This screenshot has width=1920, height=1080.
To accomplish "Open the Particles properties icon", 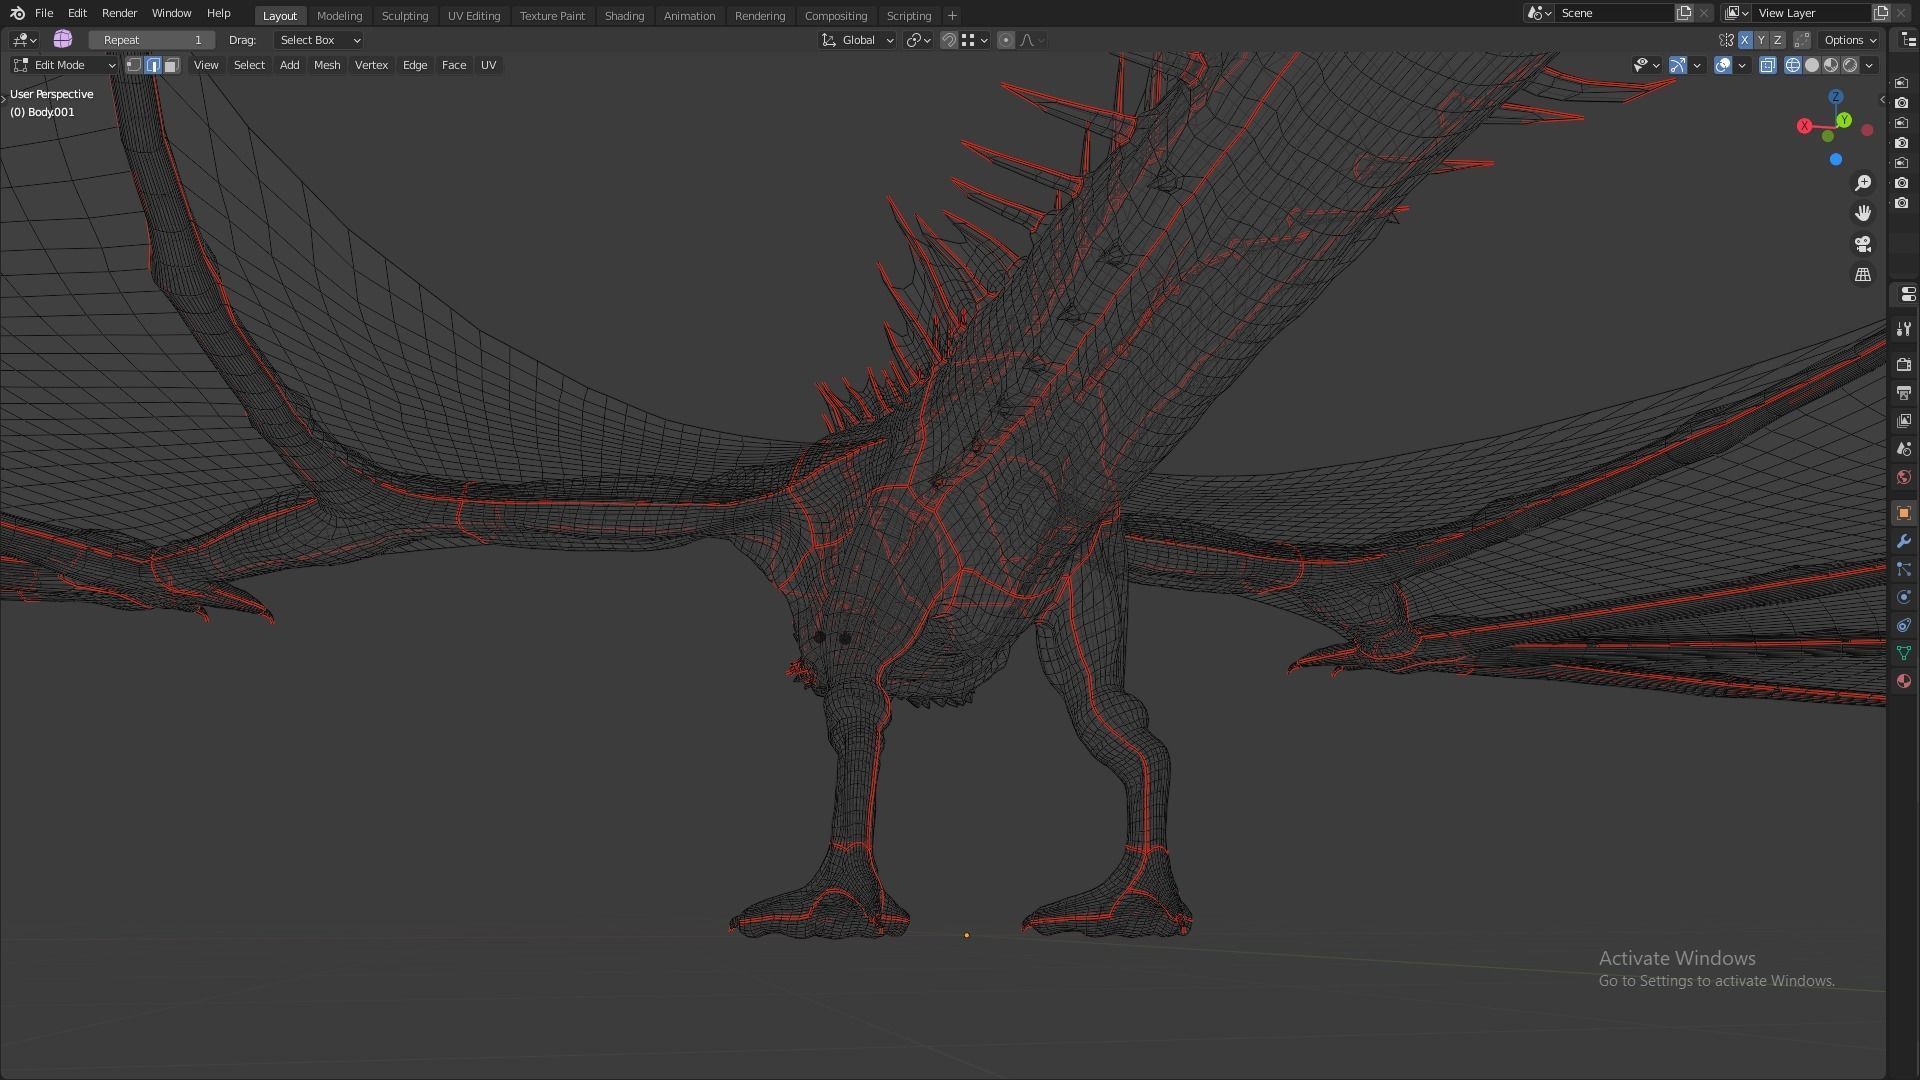I will pyautogui.click(x=1904, y=569).
